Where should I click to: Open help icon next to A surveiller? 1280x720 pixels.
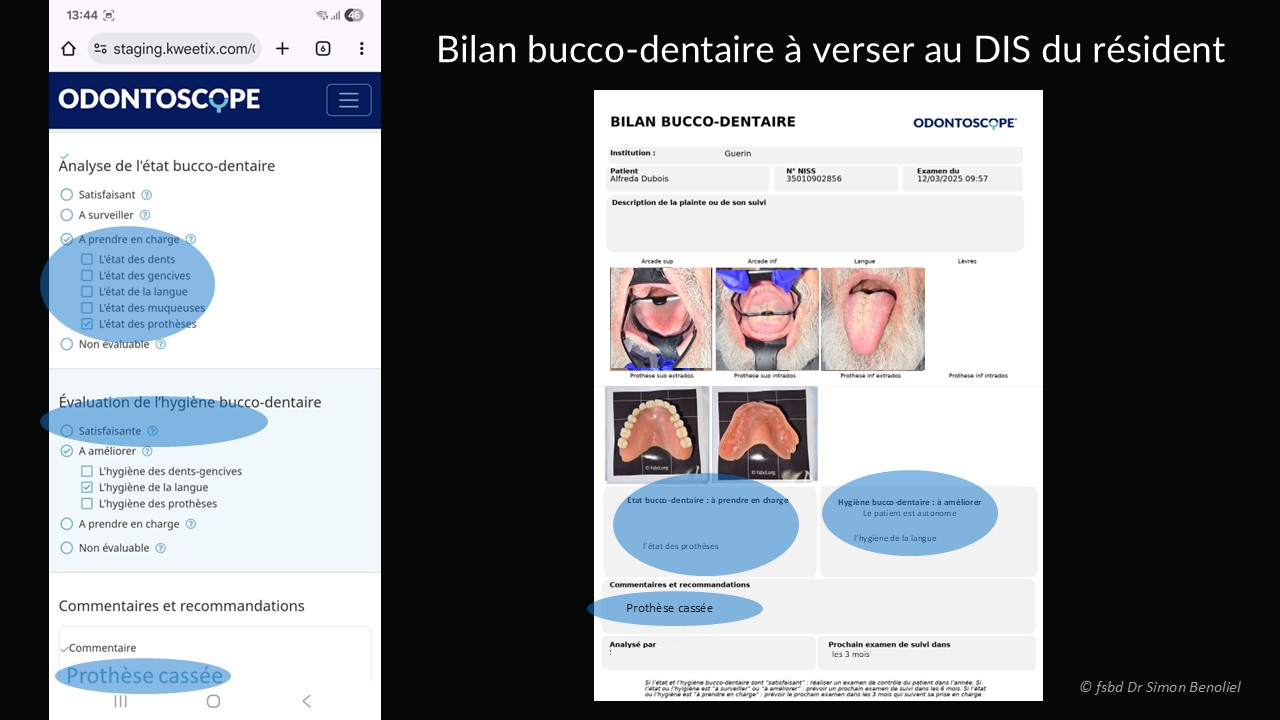pyautogui.click(x=144, y=215)
